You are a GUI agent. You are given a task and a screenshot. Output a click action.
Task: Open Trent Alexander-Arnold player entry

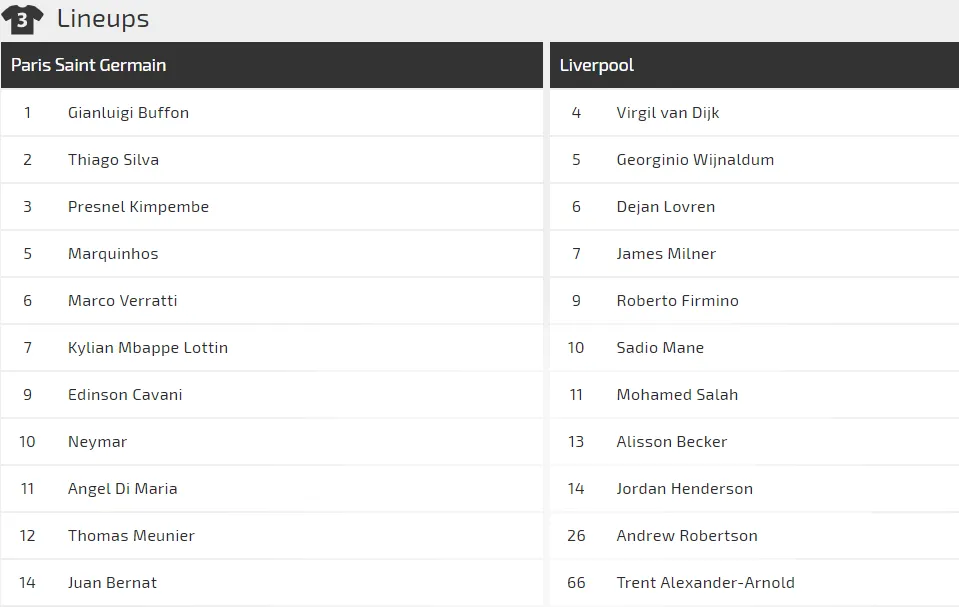click(x=754, y=583)
